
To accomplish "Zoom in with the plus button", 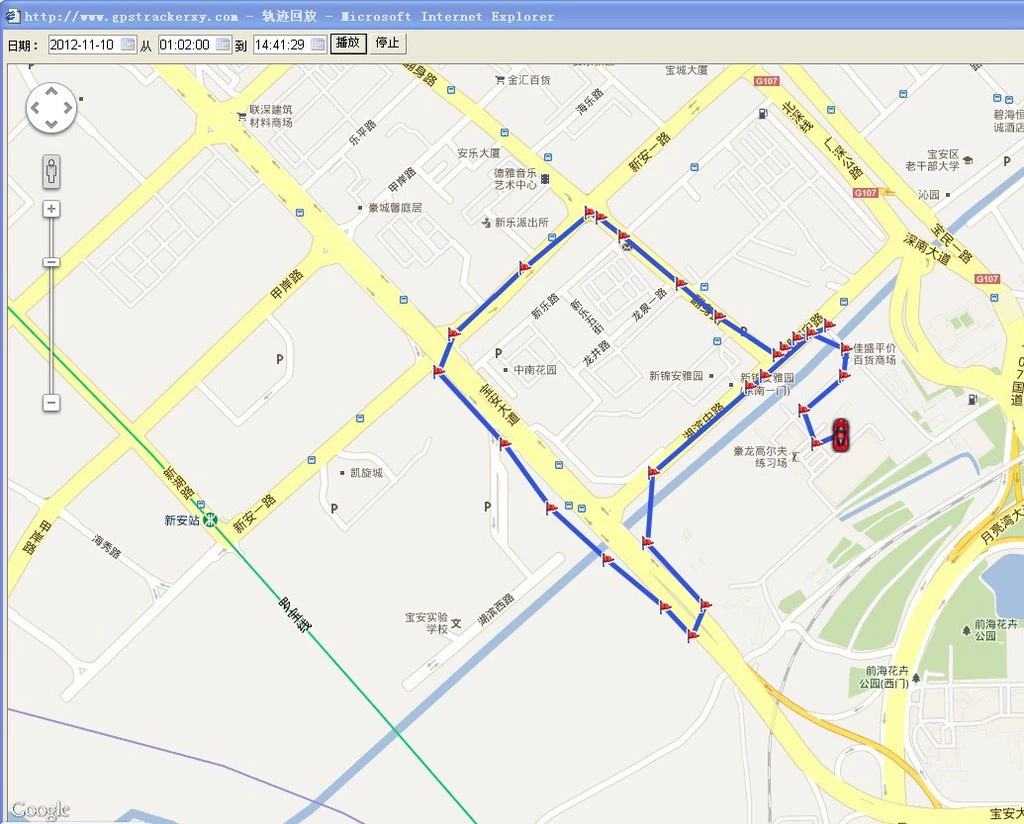I will click(52, 209).
